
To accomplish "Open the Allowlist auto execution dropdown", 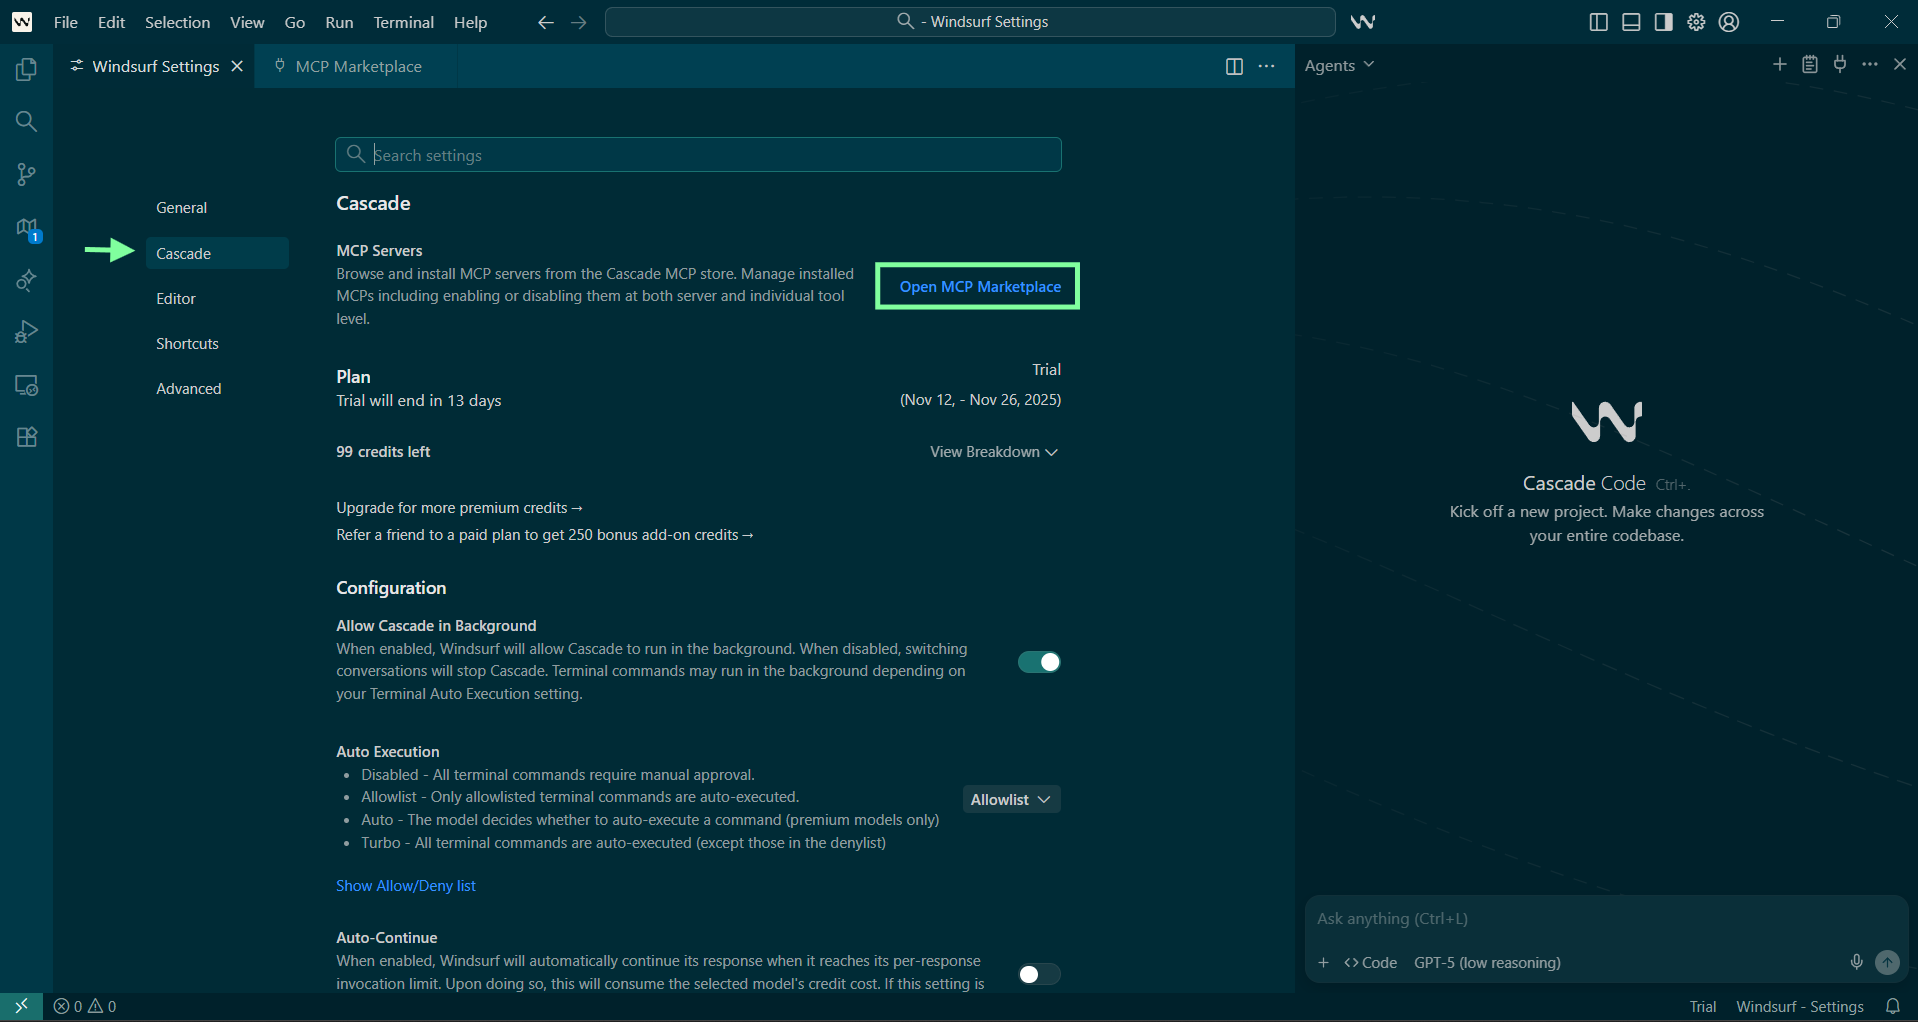I will click(x=1011, y=800).
